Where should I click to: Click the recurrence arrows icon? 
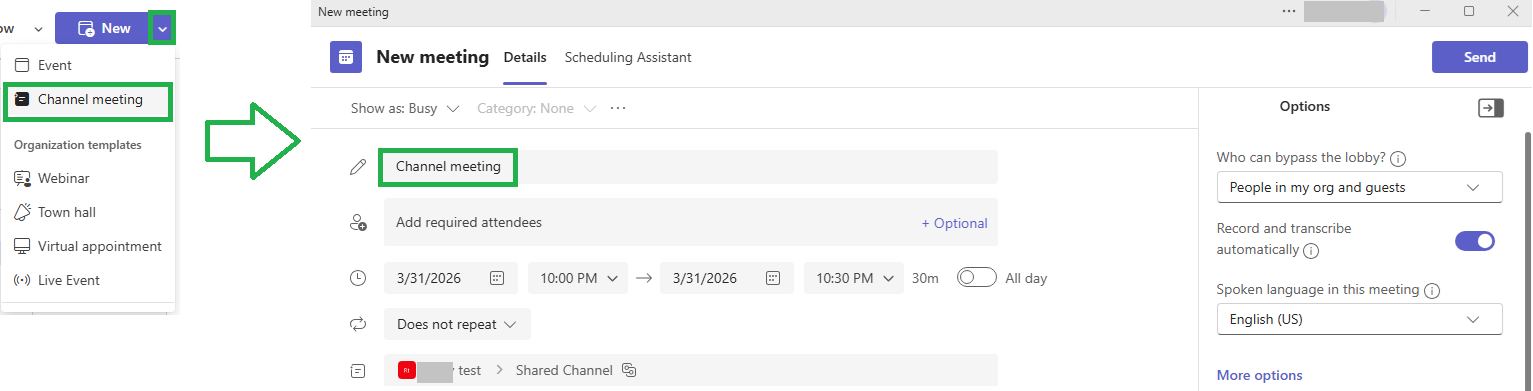point(358,324)
